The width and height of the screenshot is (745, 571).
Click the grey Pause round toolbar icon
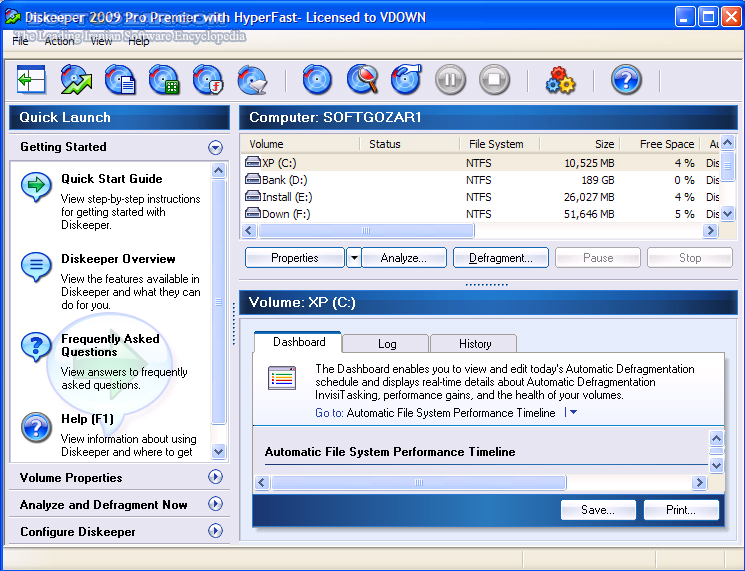(x=450, y=79)
